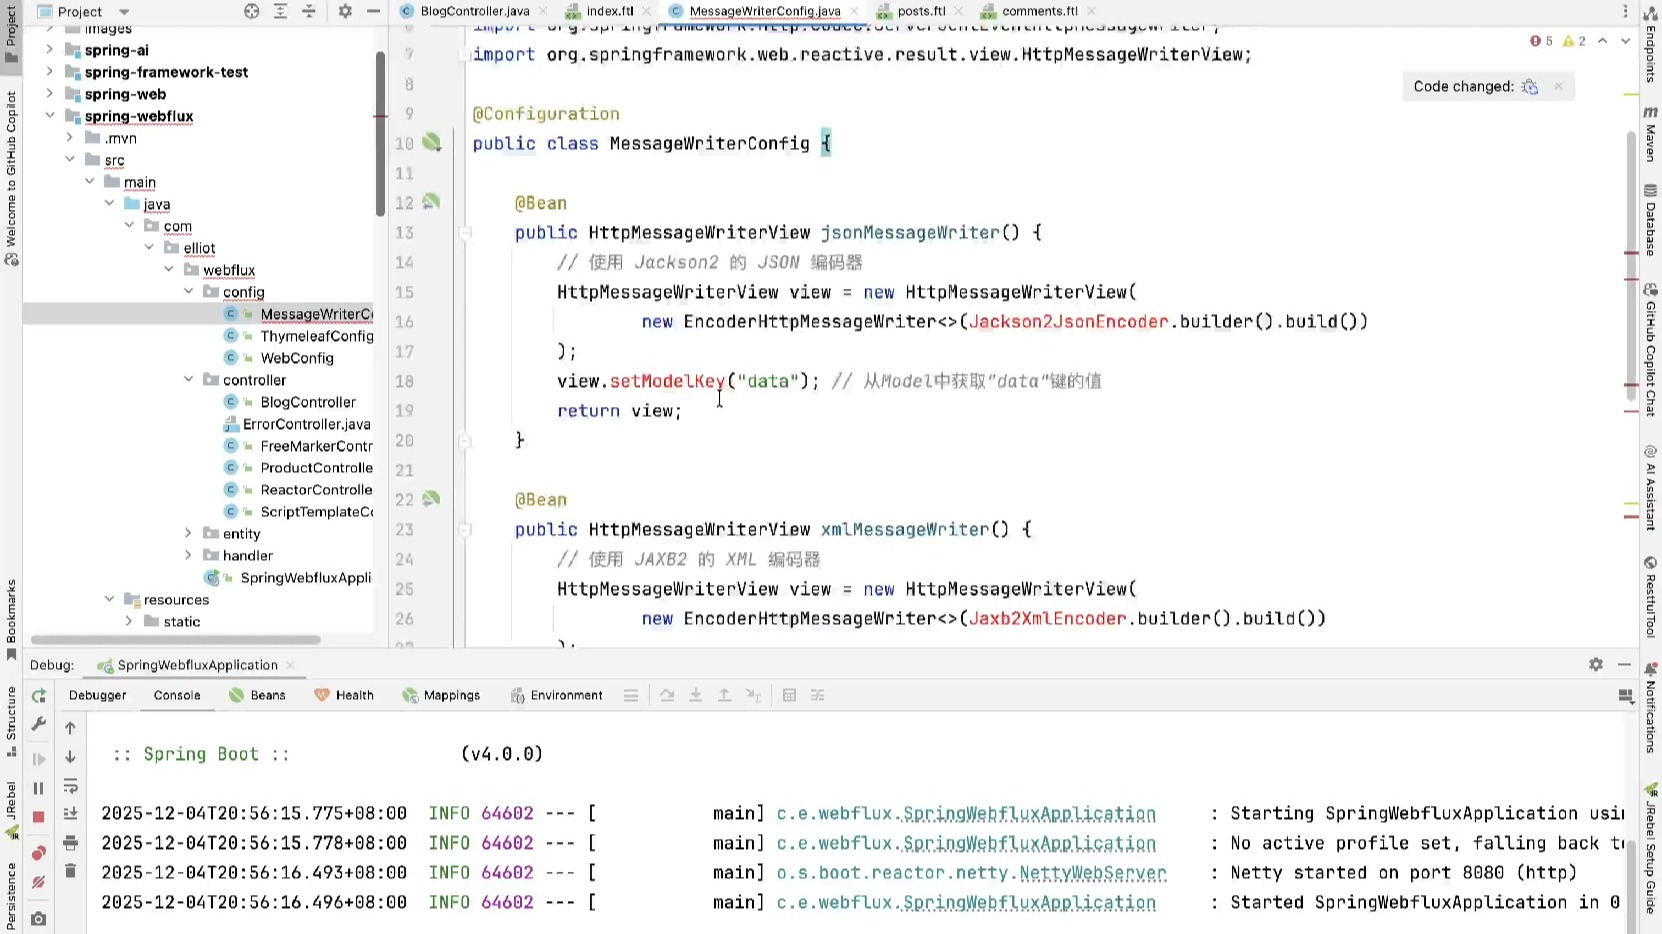The image size is (1662, 934).
Task: Open the Notifications tool window
Action: [x=1650, y=706]
